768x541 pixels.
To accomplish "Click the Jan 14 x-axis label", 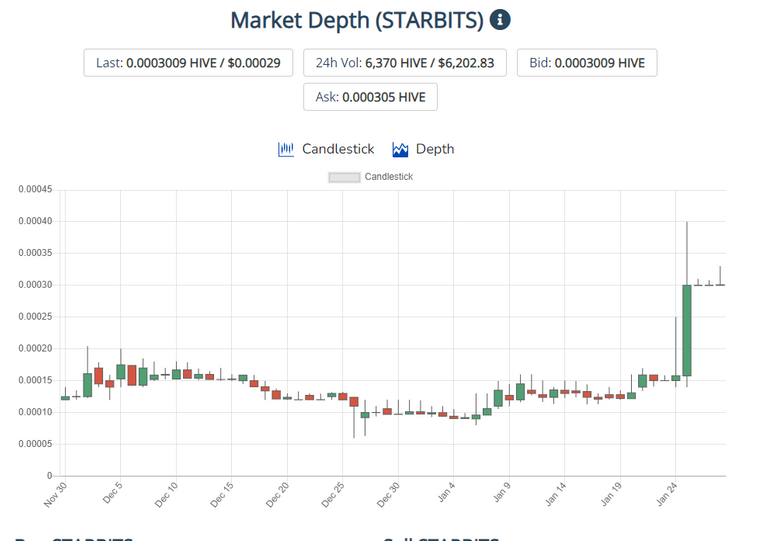I will click(555, 494).
